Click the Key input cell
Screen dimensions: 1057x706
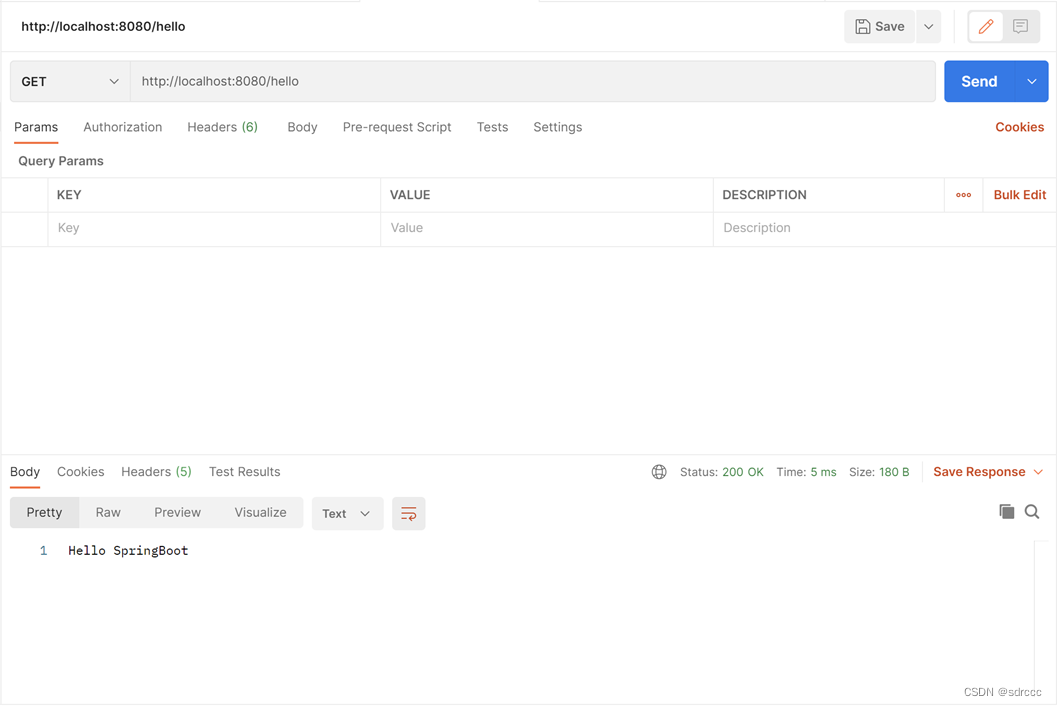pyautogui.click(x=214, y=229)
